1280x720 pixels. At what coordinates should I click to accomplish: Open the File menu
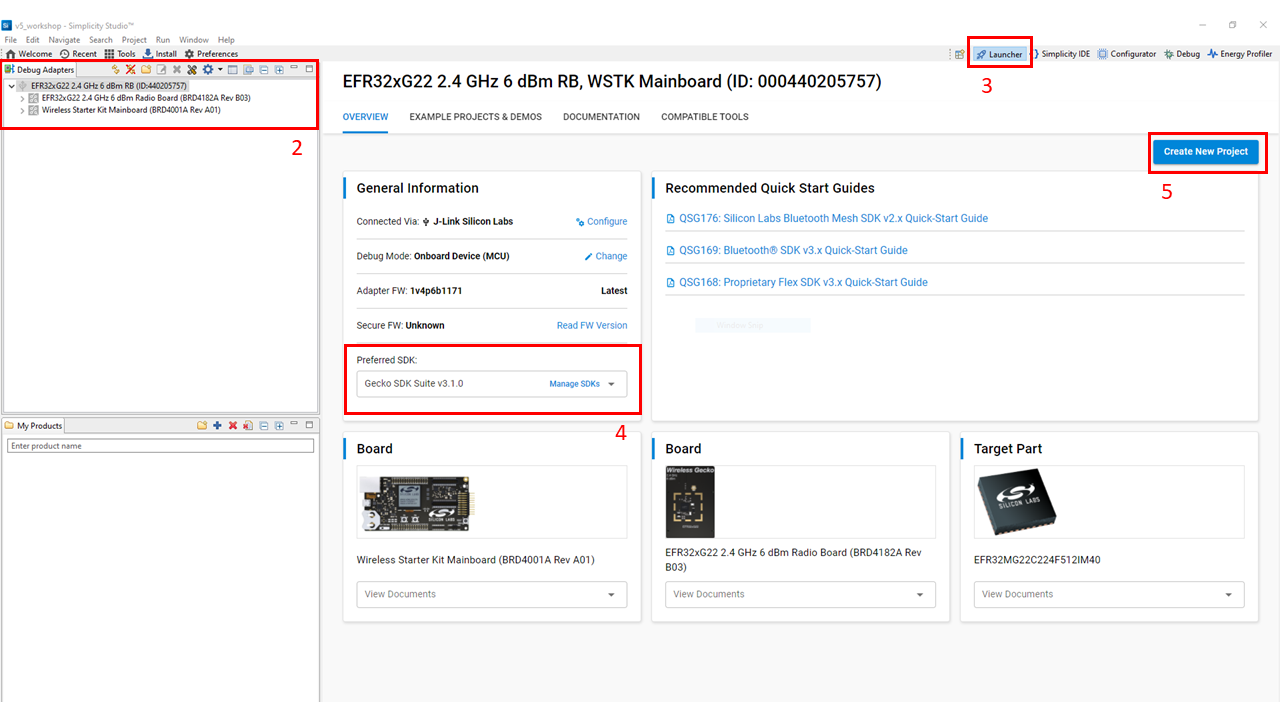11,40
